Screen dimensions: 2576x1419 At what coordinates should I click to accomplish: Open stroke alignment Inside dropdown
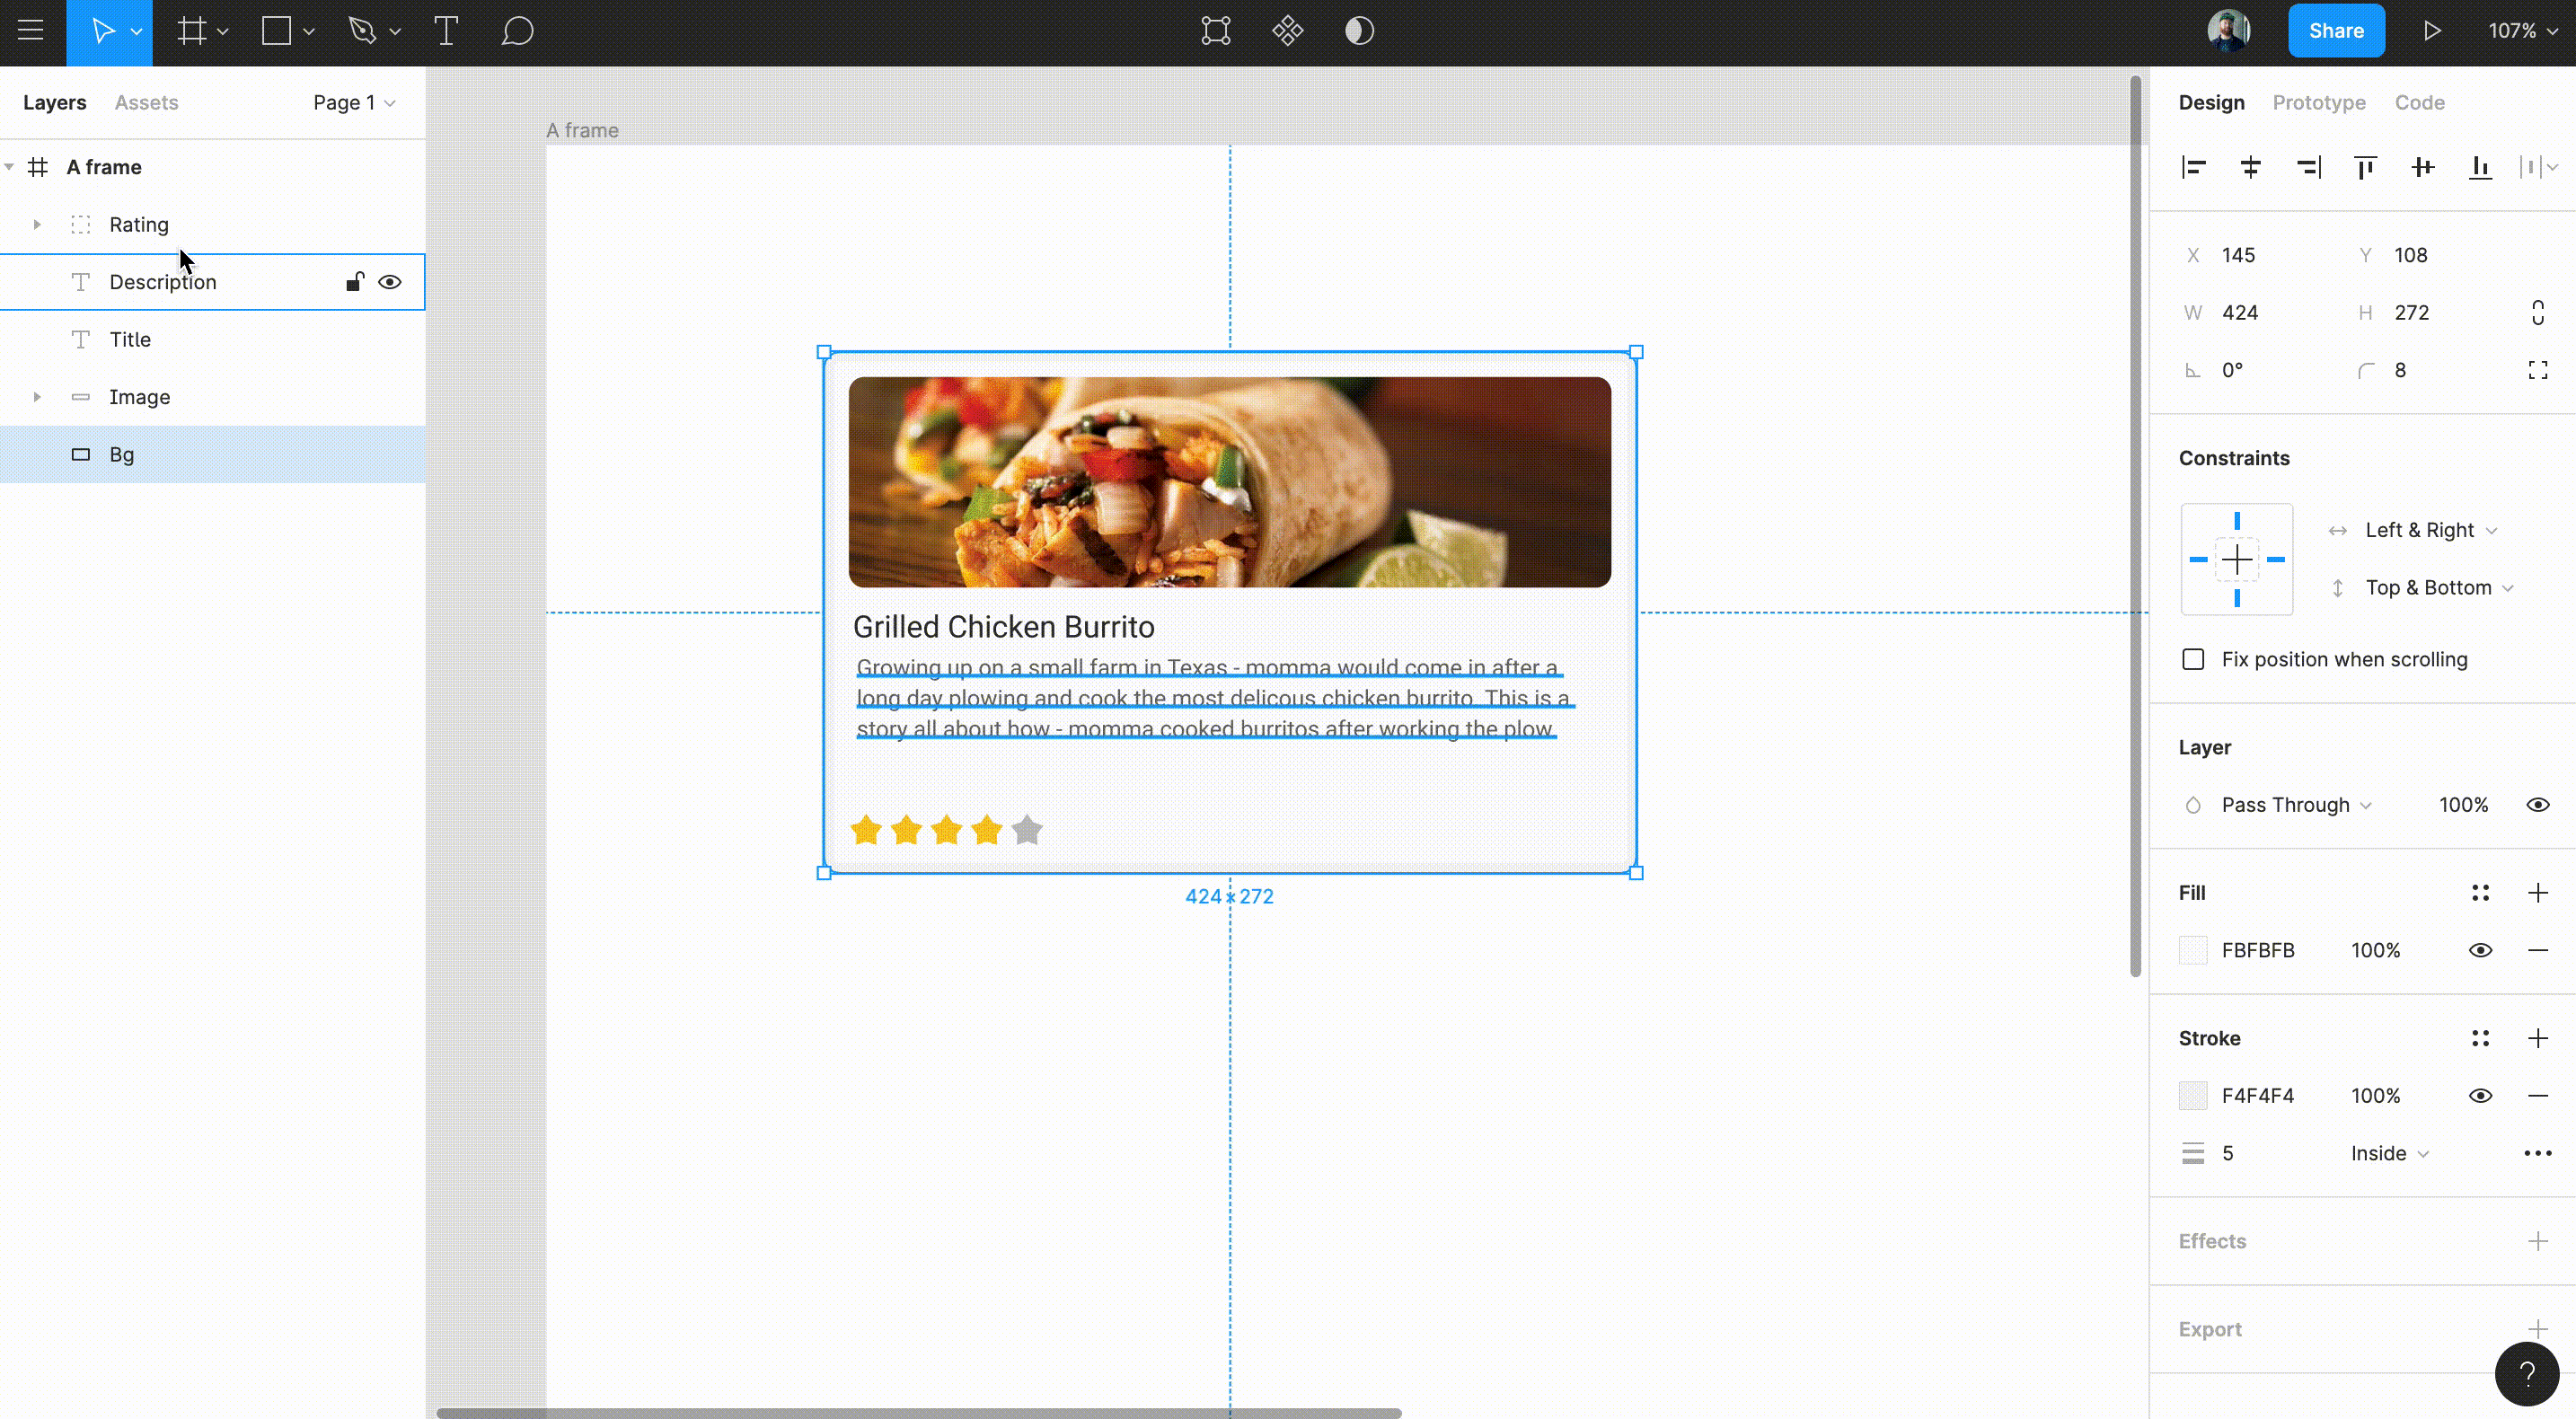coord(2390,1153)
